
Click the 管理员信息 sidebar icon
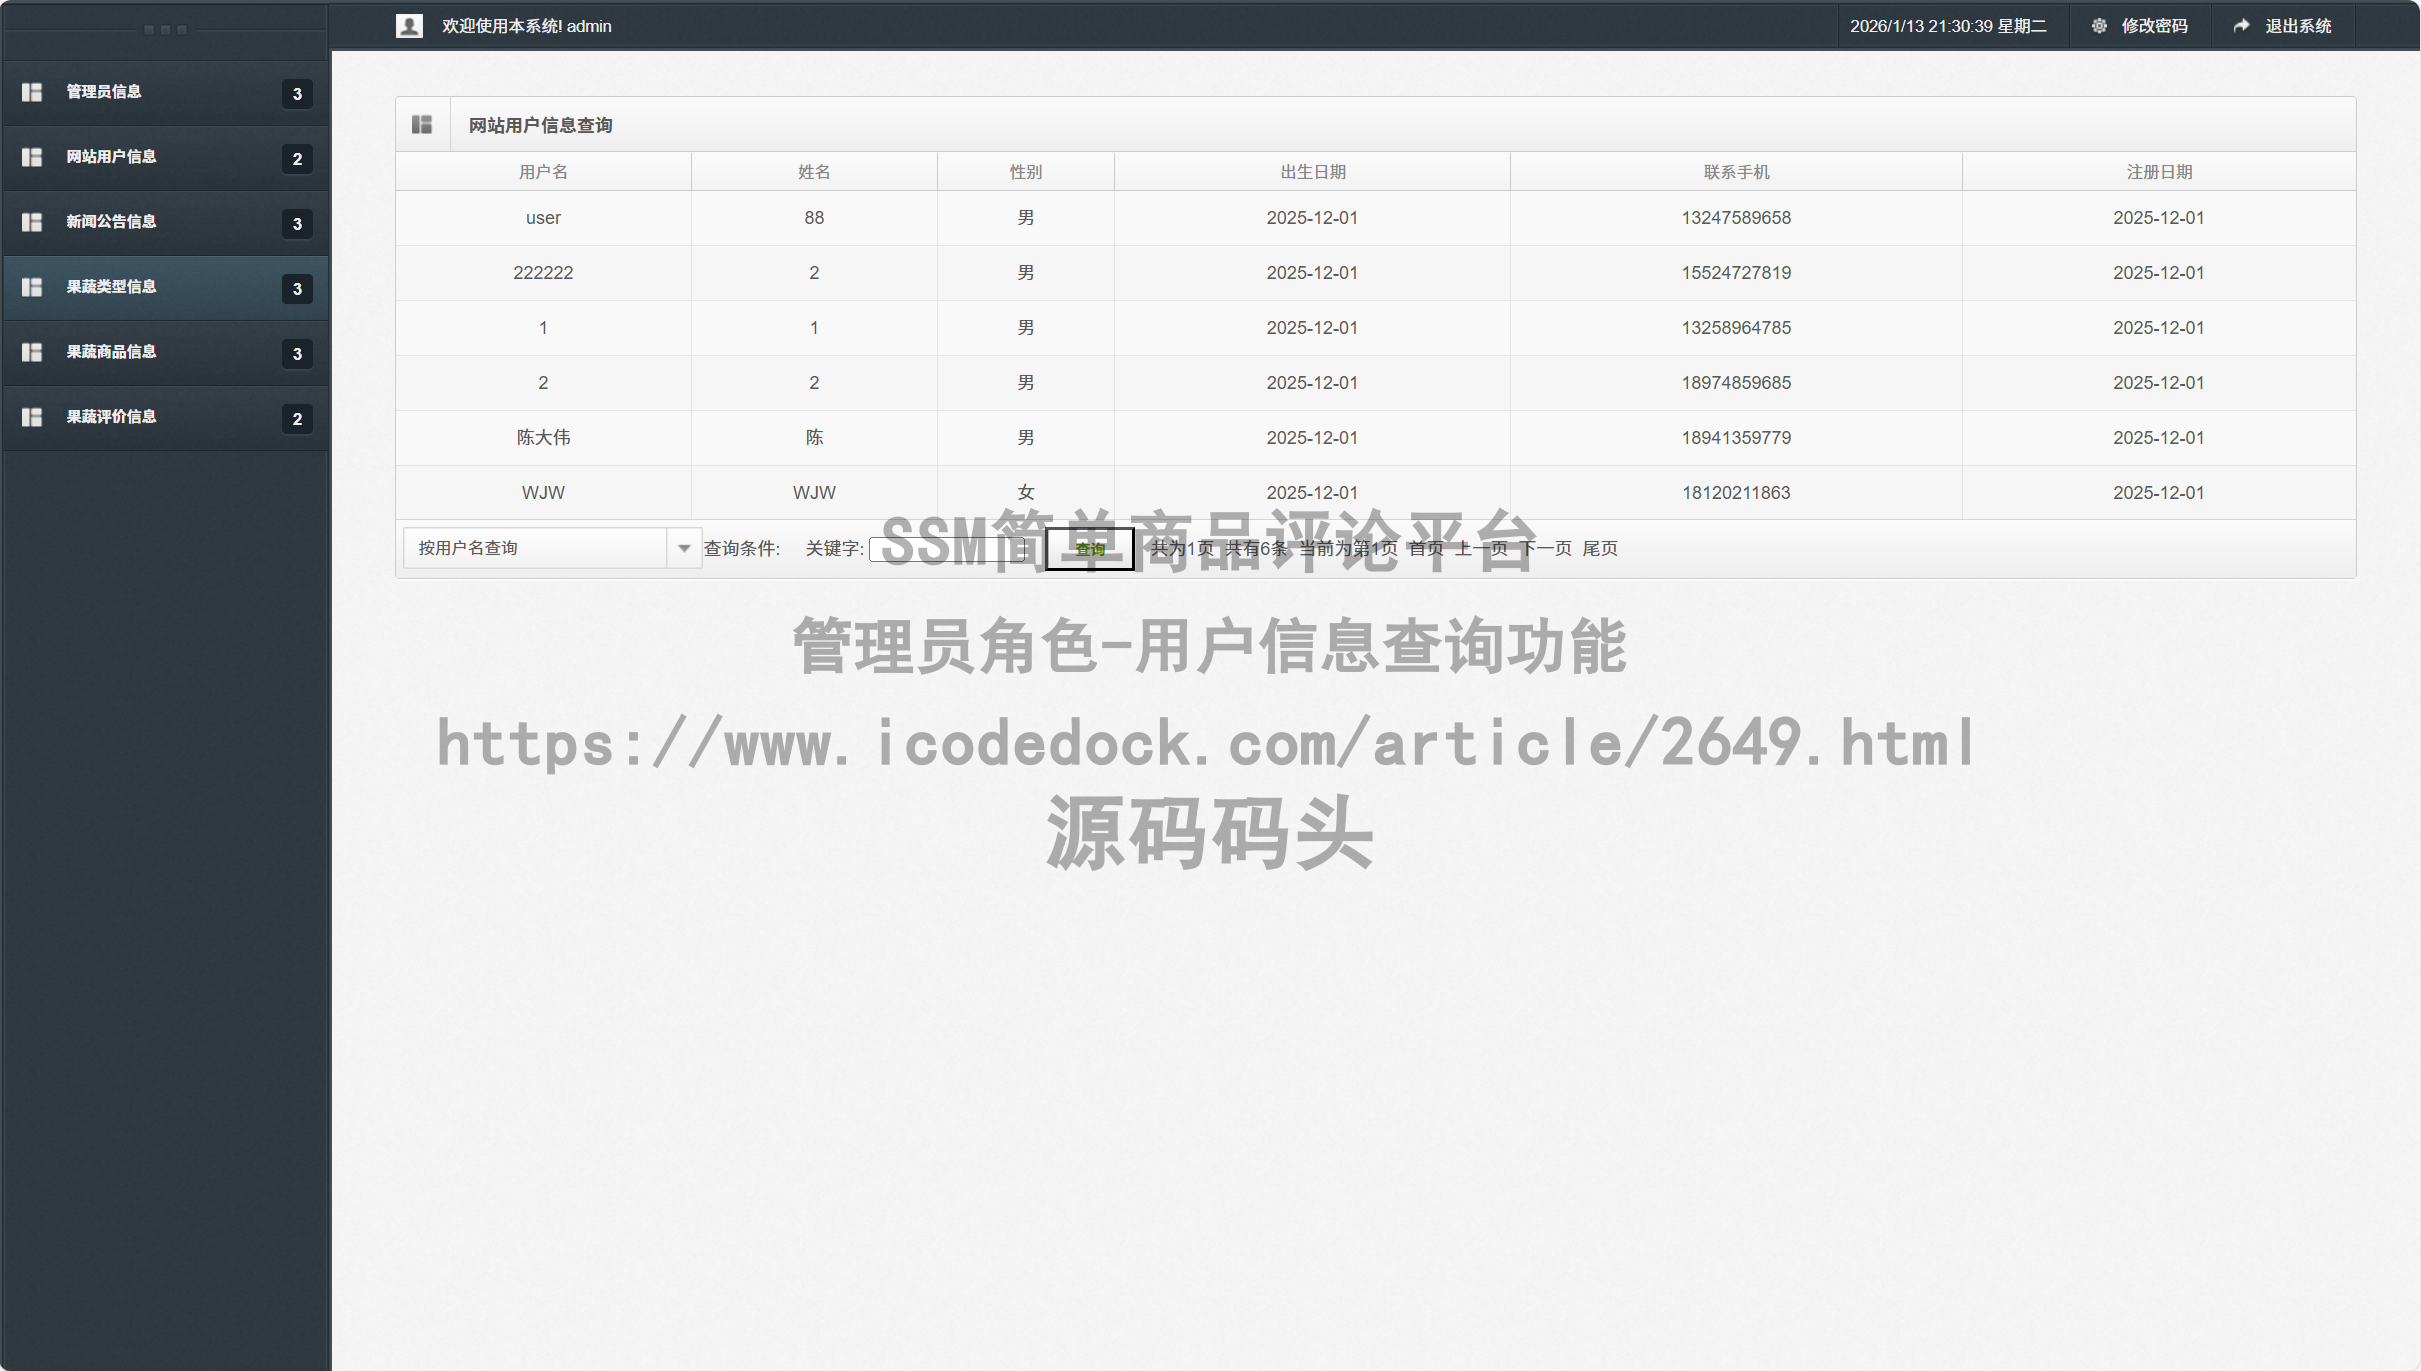click(31, 92)
